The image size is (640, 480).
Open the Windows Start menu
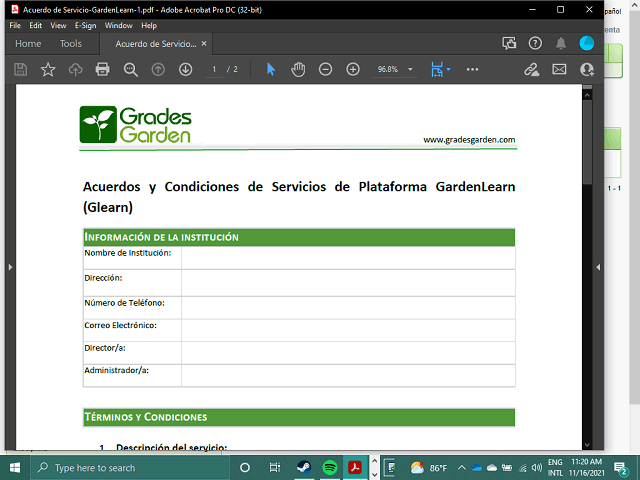(x=15, y=468)
